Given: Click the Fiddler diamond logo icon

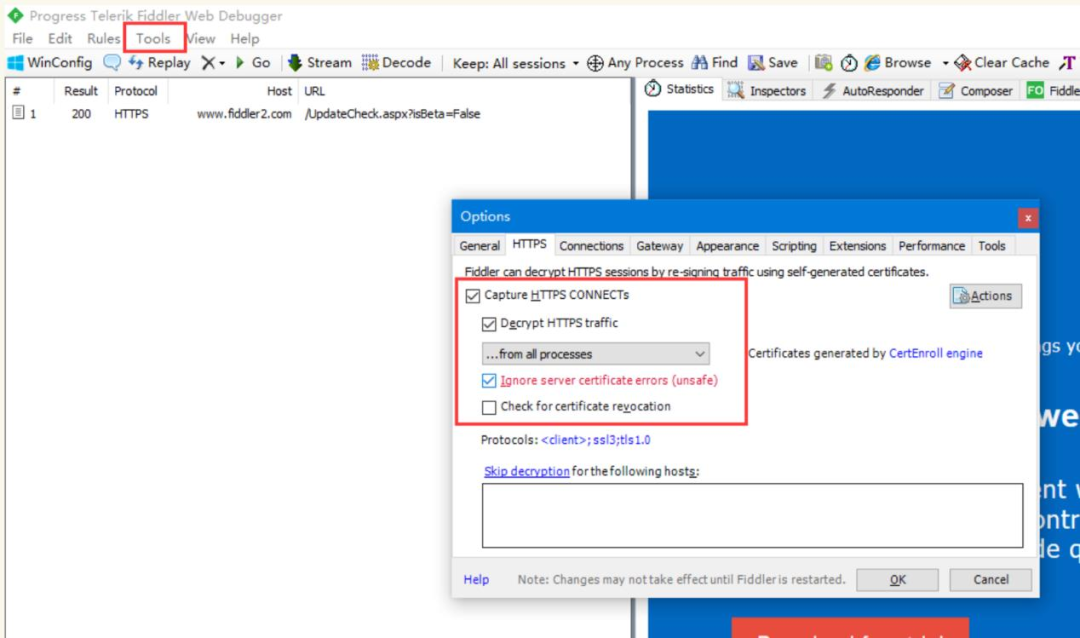Looking at the screenshot, I should (x=15, y=15).
